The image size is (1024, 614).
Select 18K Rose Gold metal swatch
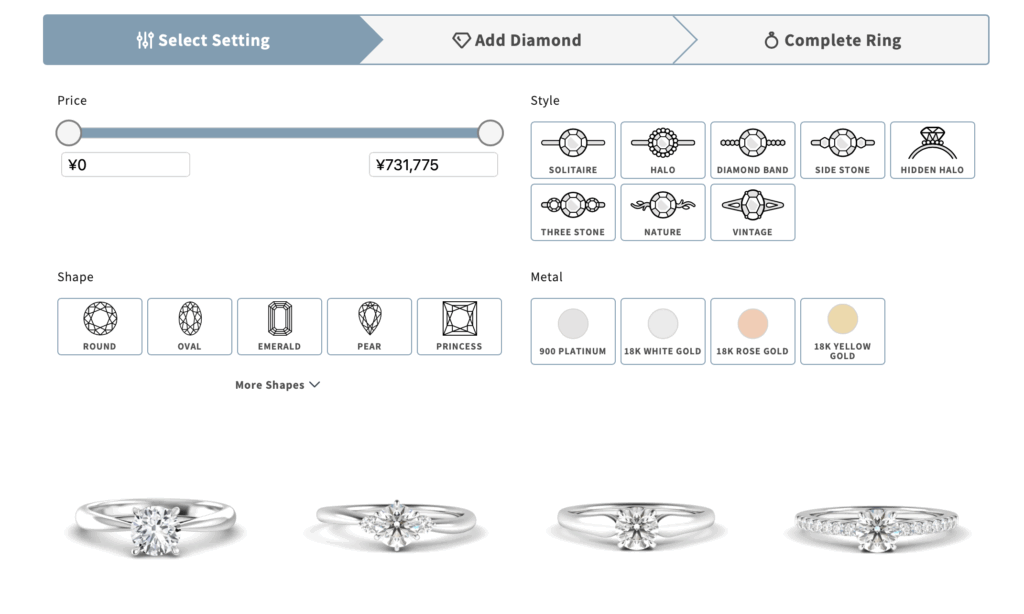[752, 331]
